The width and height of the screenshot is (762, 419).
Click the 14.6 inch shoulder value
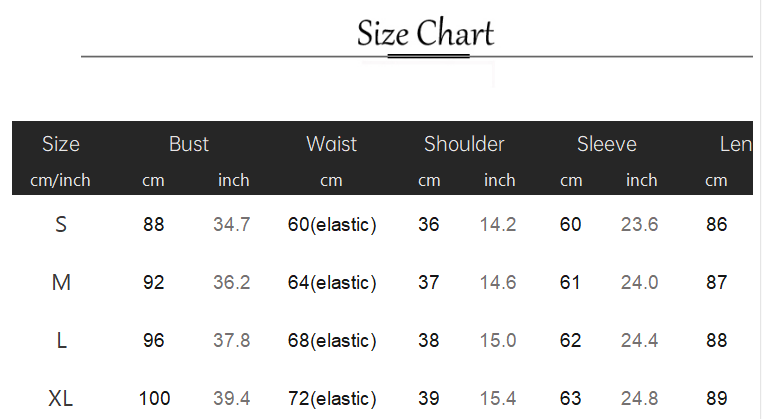point(498,283)
